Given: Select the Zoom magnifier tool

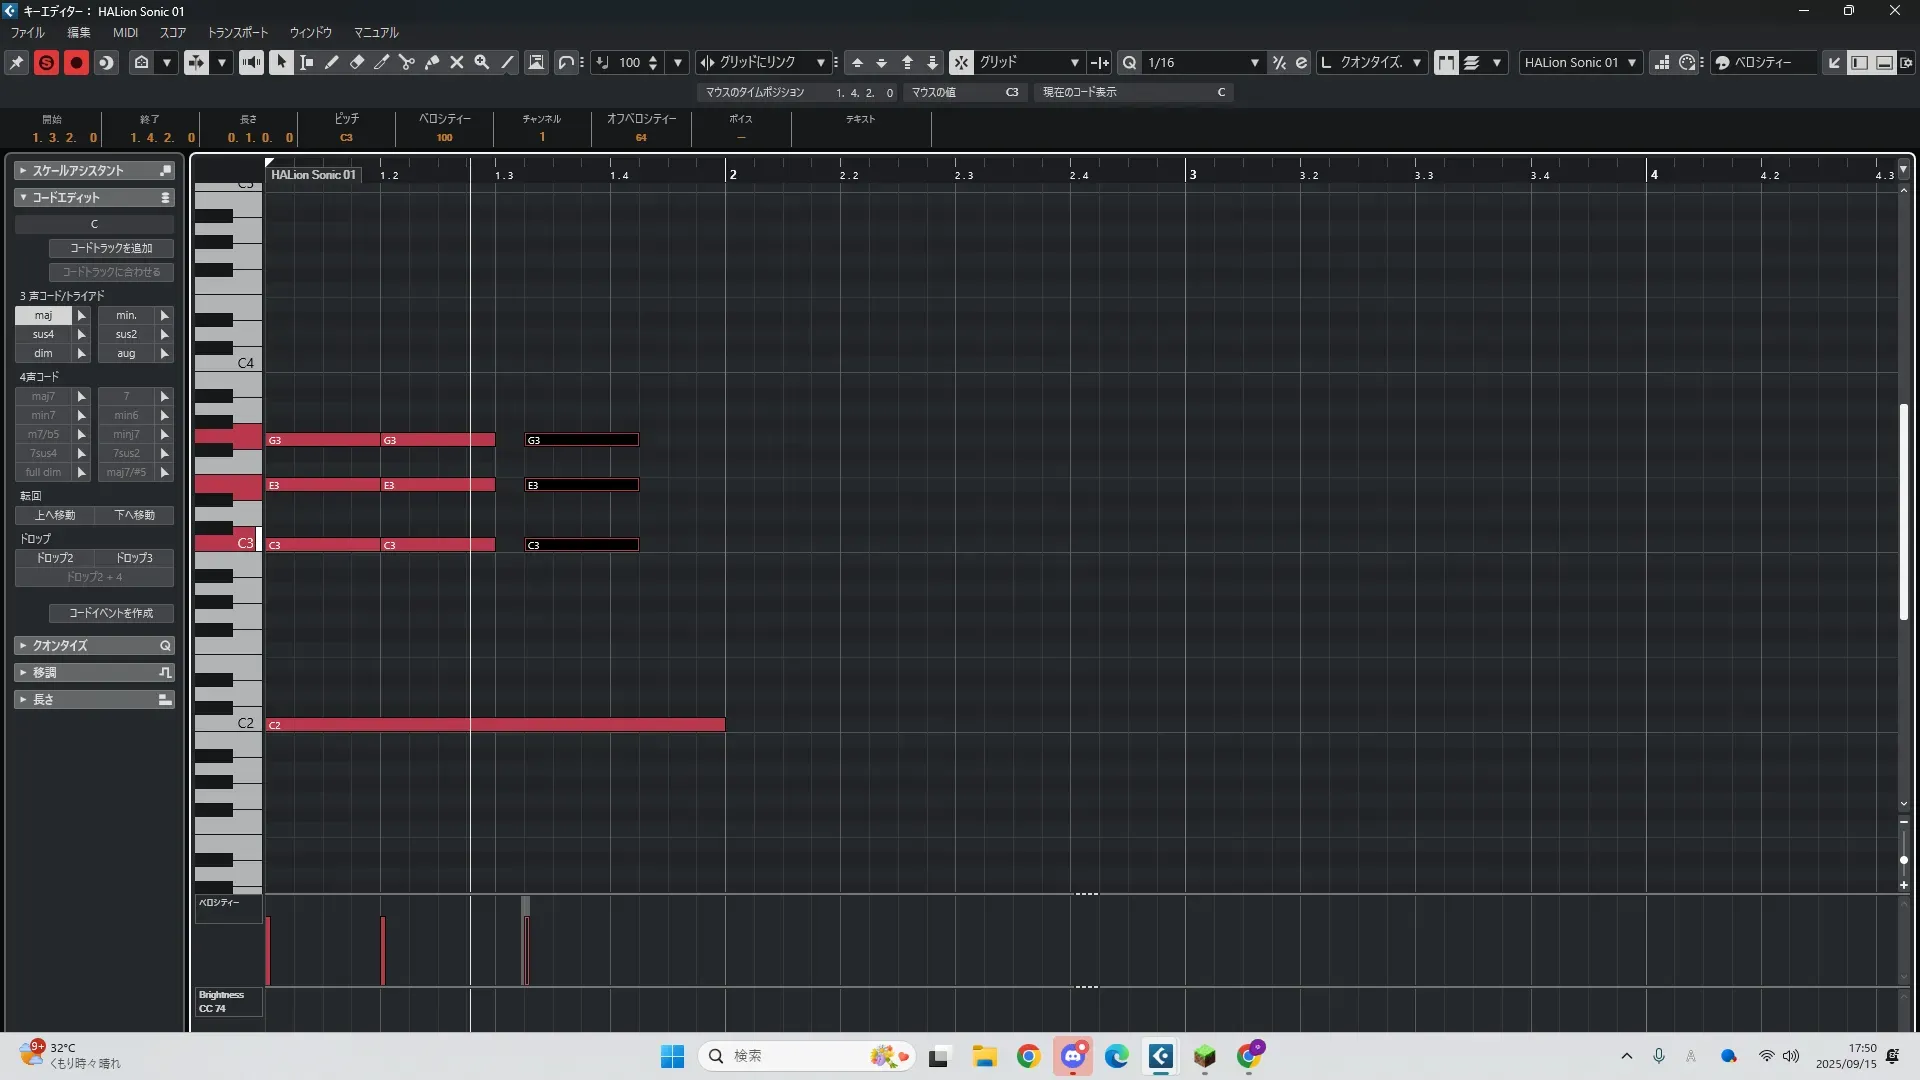Looking at the screenshot, I should pos(482,62).
